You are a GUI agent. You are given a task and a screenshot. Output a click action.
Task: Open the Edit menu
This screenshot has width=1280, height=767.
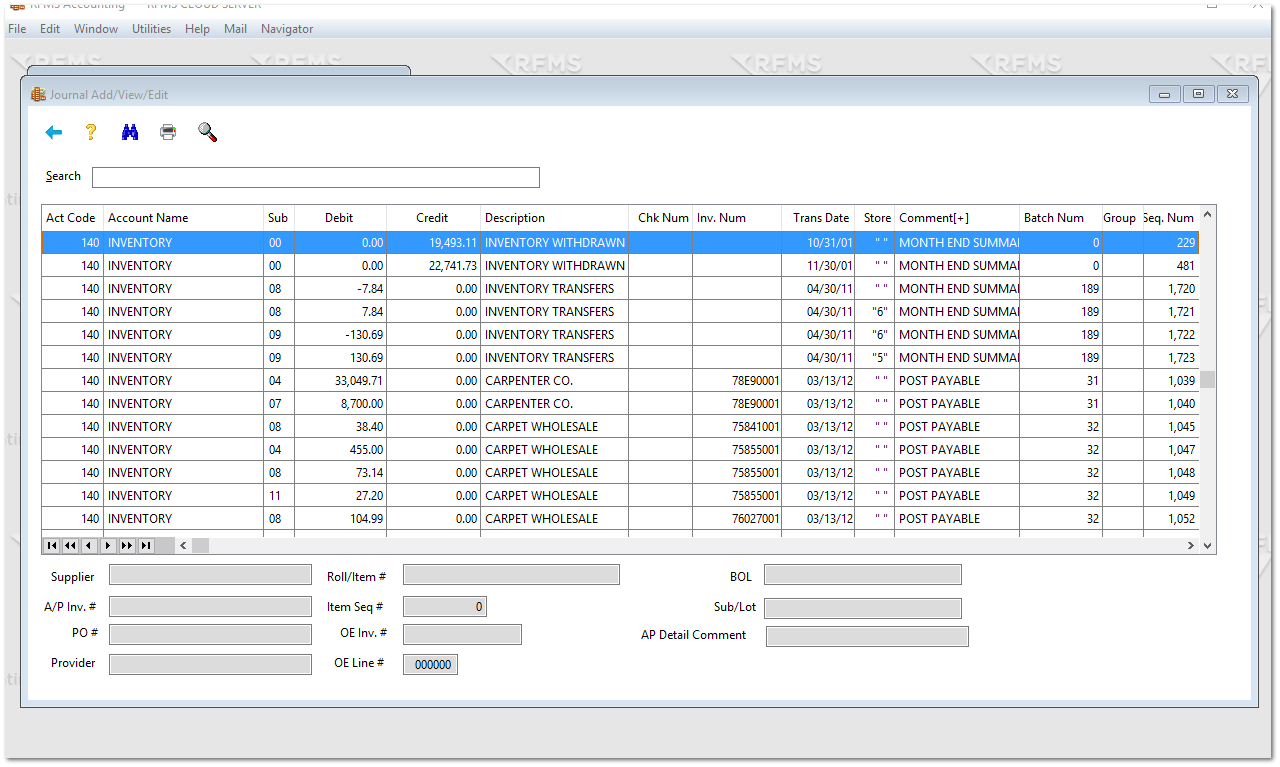(50, 29)
